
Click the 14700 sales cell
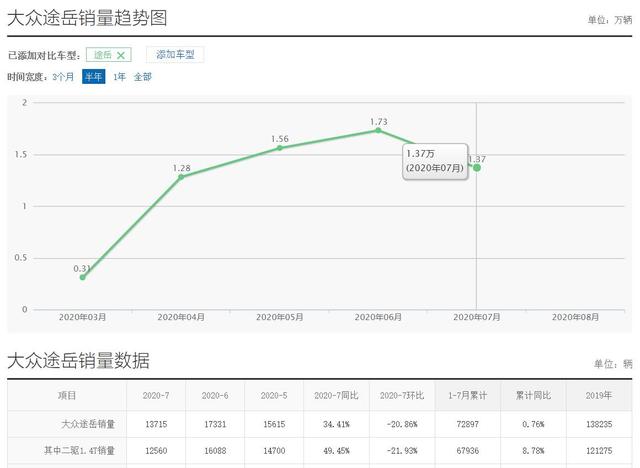[x=274, y=451]
